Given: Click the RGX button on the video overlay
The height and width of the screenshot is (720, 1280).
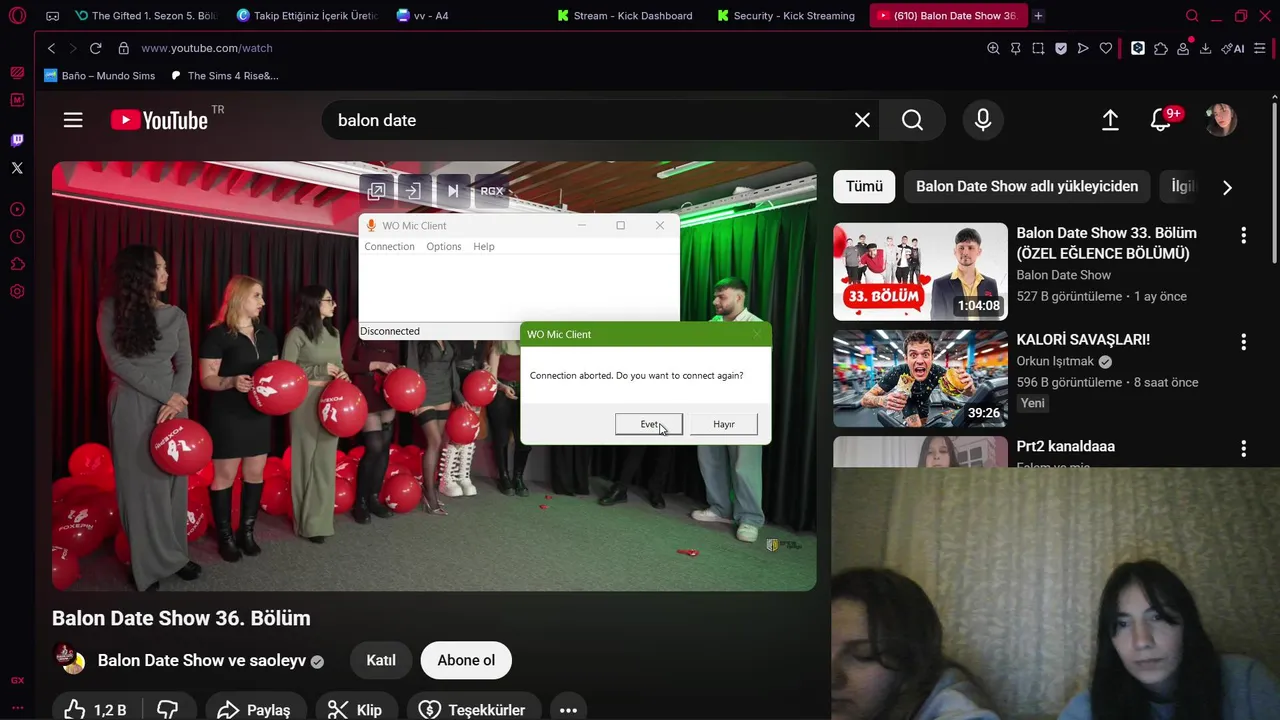Looking at the screenshot, I should 492,191.
